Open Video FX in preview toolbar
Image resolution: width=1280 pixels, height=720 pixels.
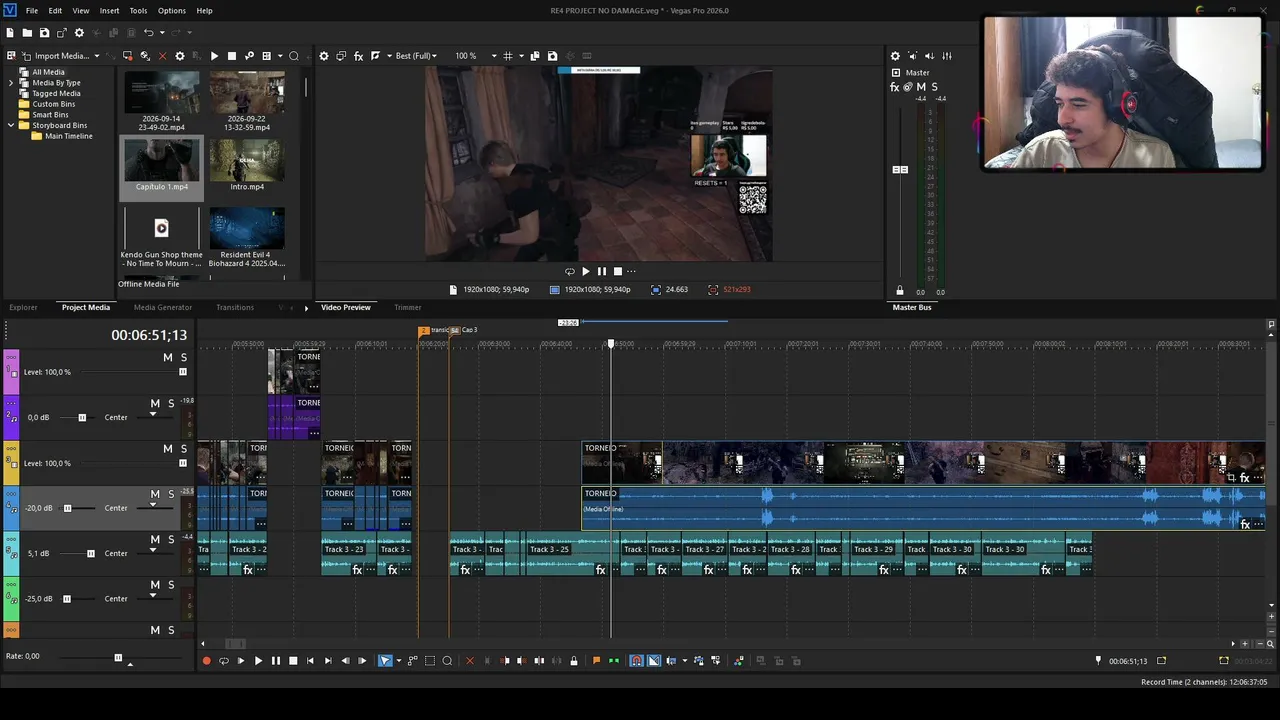click(x=358, y=56)
